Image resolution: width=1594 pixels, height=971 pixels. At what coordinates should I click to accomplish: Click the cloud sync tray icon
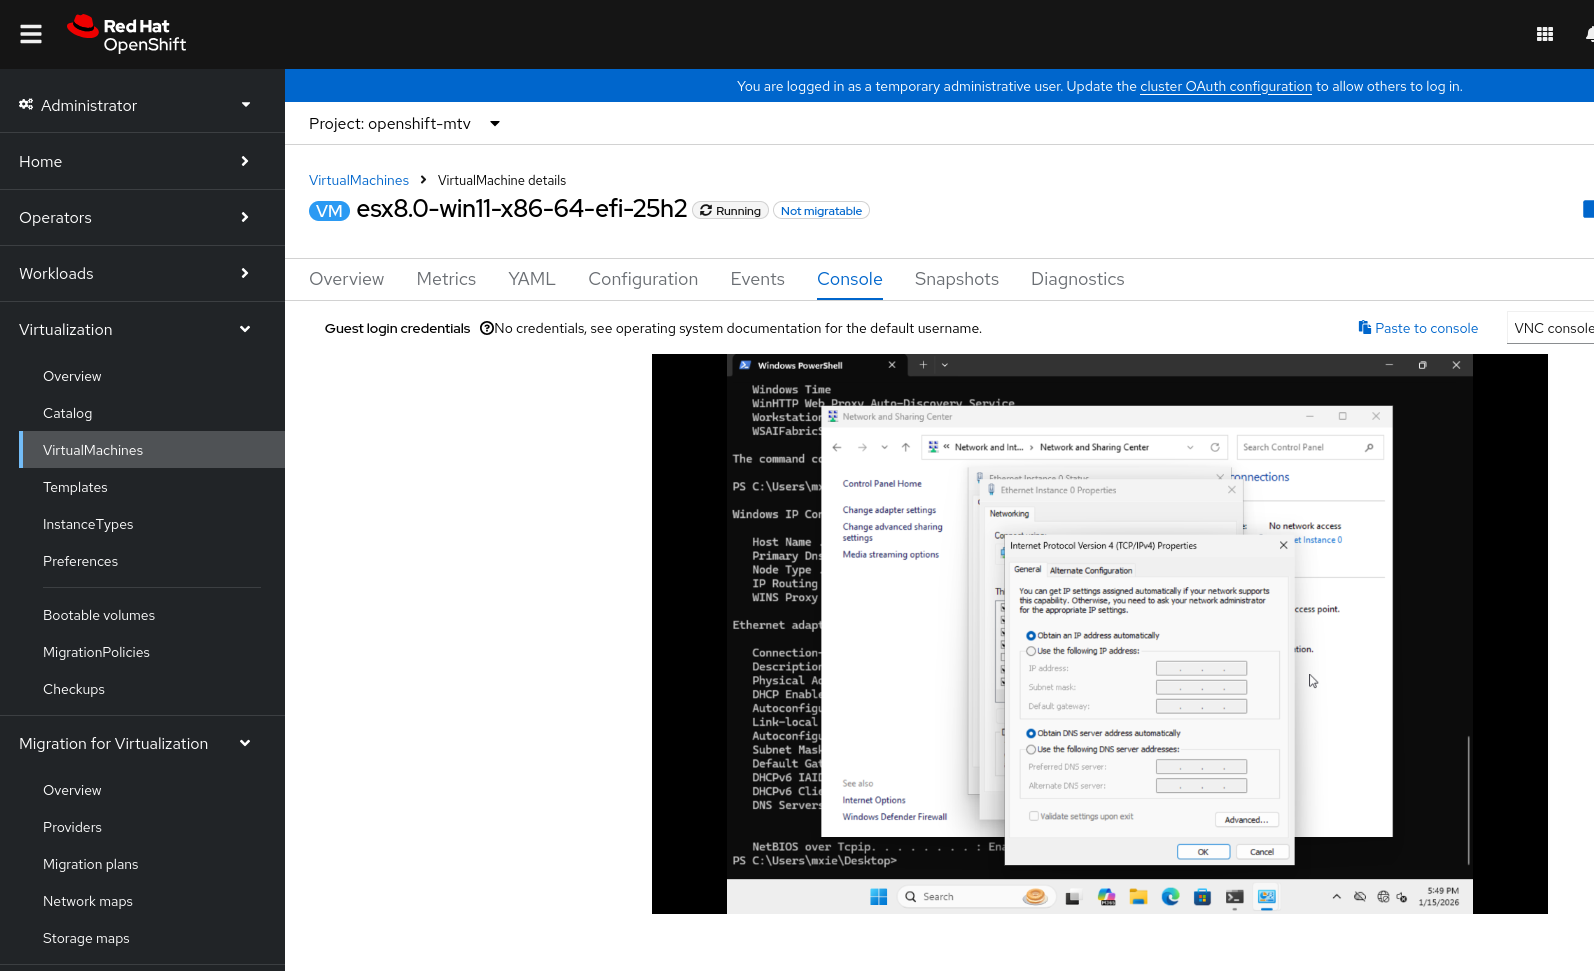click(x=1360, y=897)
